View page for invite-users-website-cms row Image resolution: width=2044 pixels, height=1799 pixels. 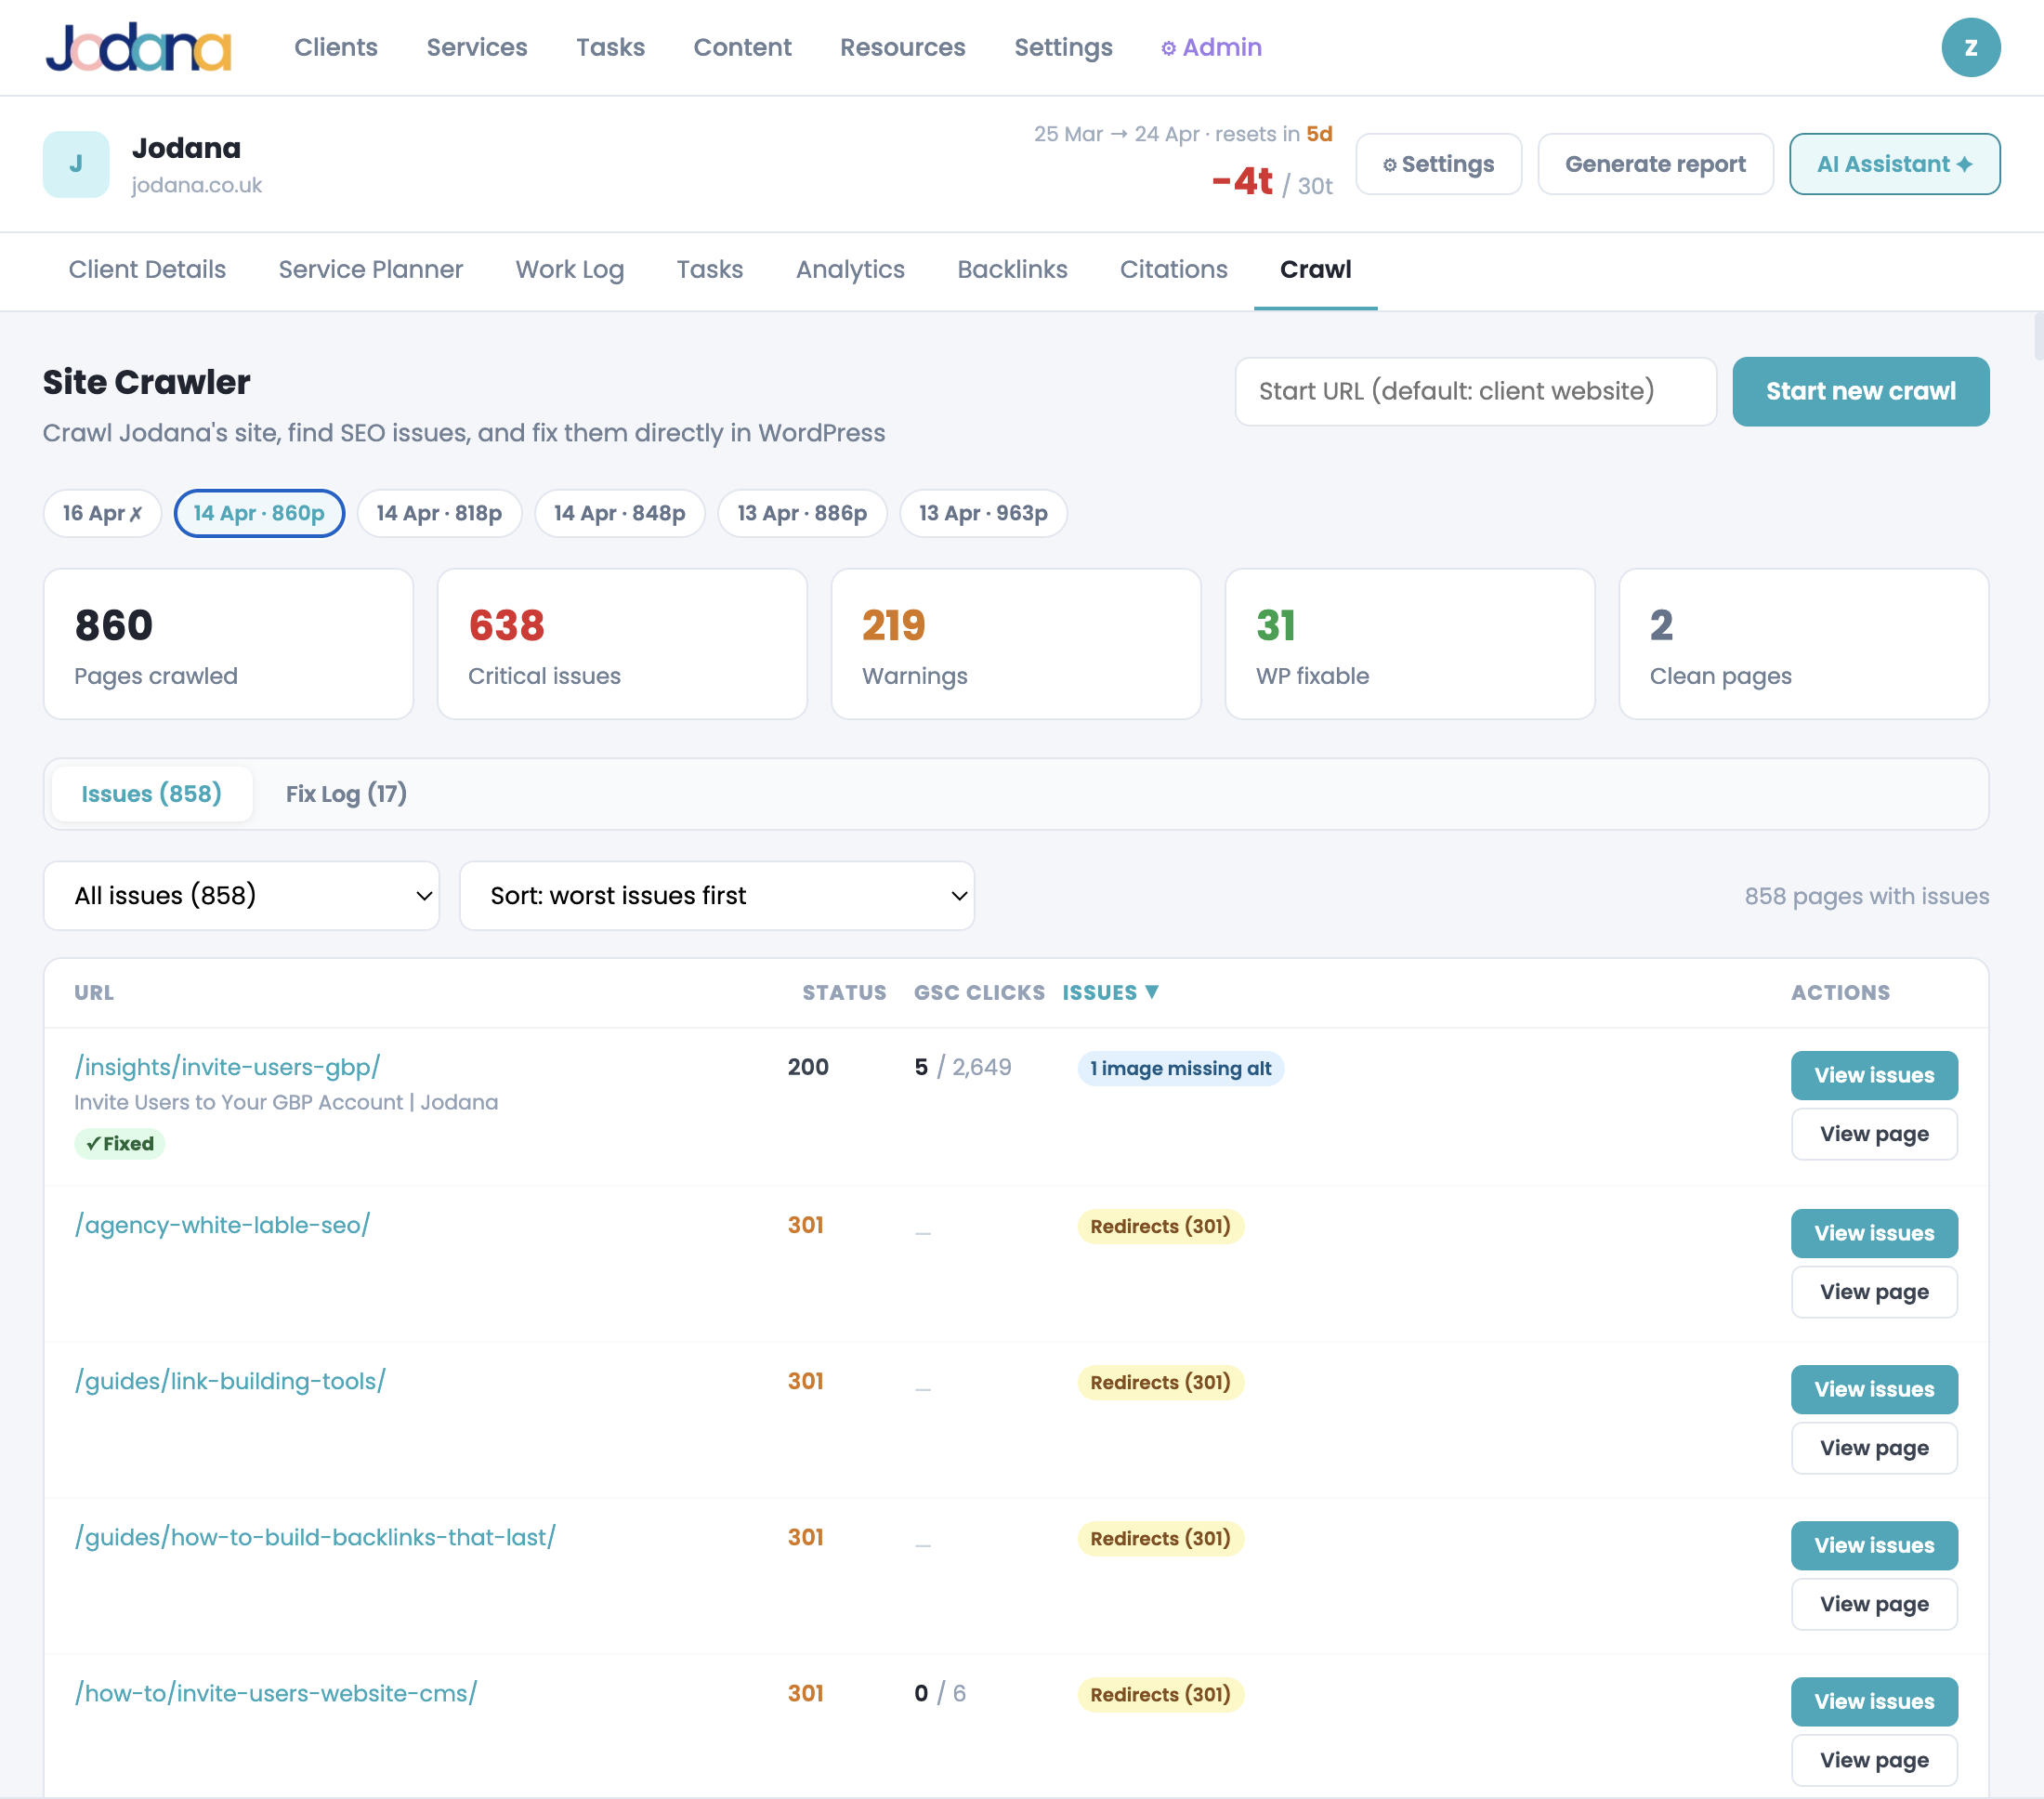(x=1874, y=1760)
